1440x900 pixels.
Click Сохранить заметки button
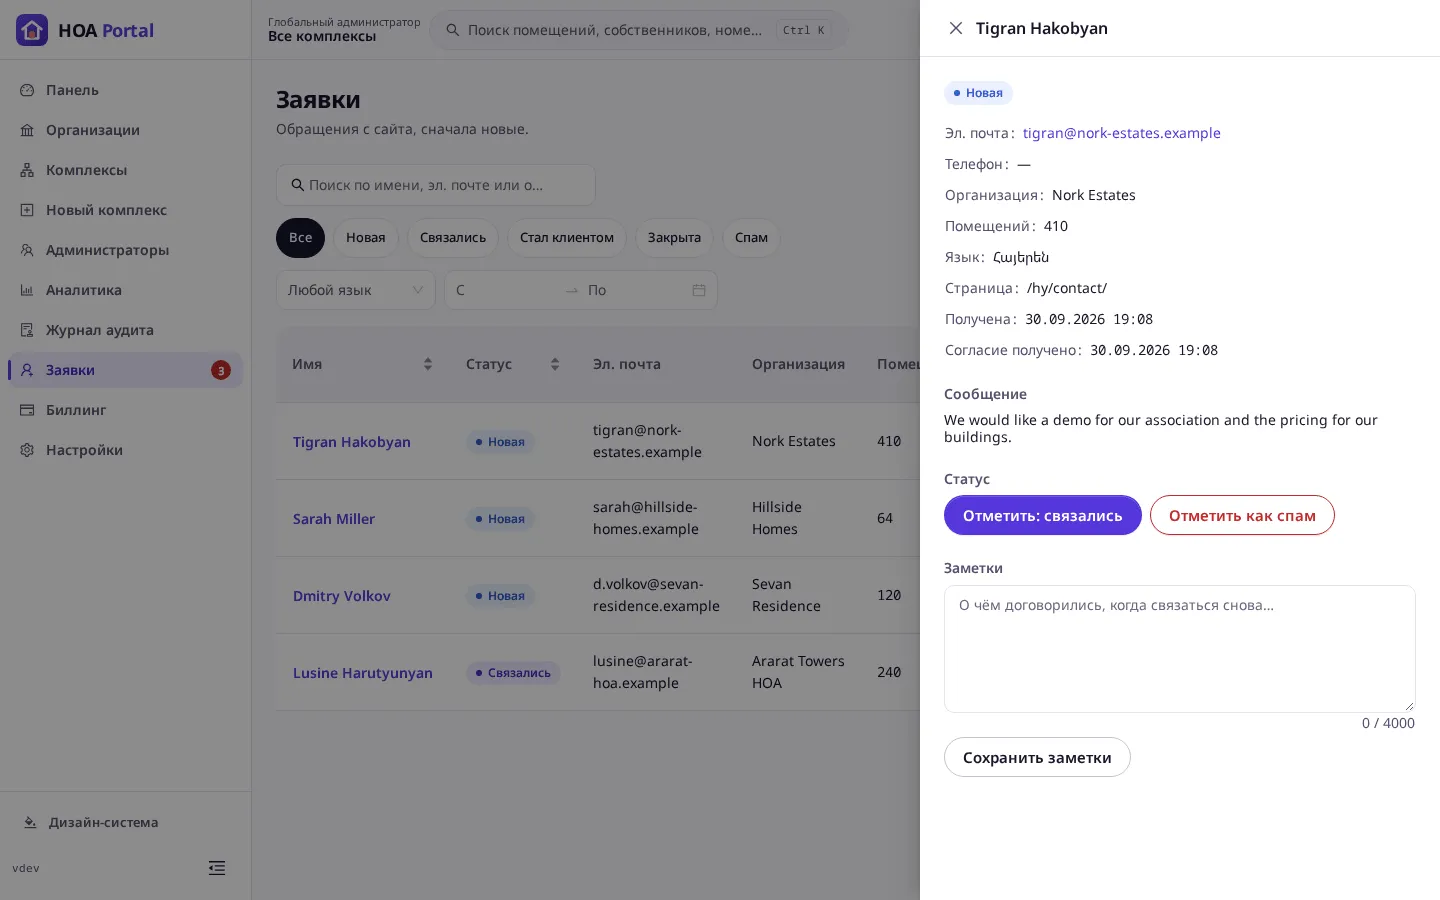coord(1037,757)
